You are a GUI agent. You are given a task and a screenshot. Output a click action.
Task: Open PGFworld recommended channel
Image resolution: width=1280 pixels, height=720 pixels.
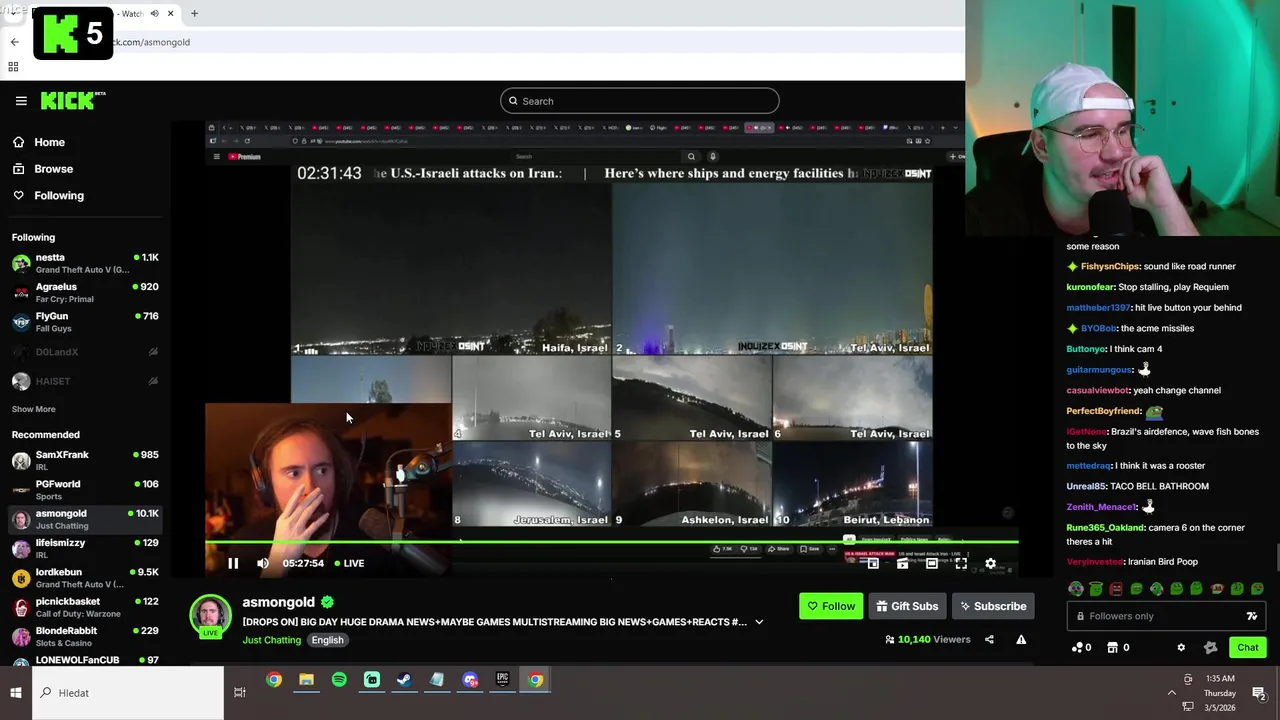[85, 489]
